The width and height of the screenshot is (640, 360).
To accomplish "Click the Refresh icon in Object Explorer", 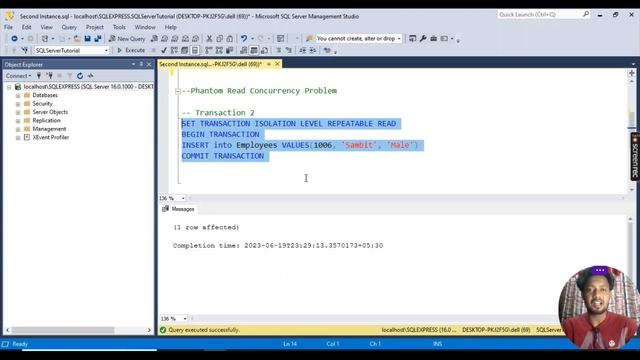I will [x=80, y=76].
